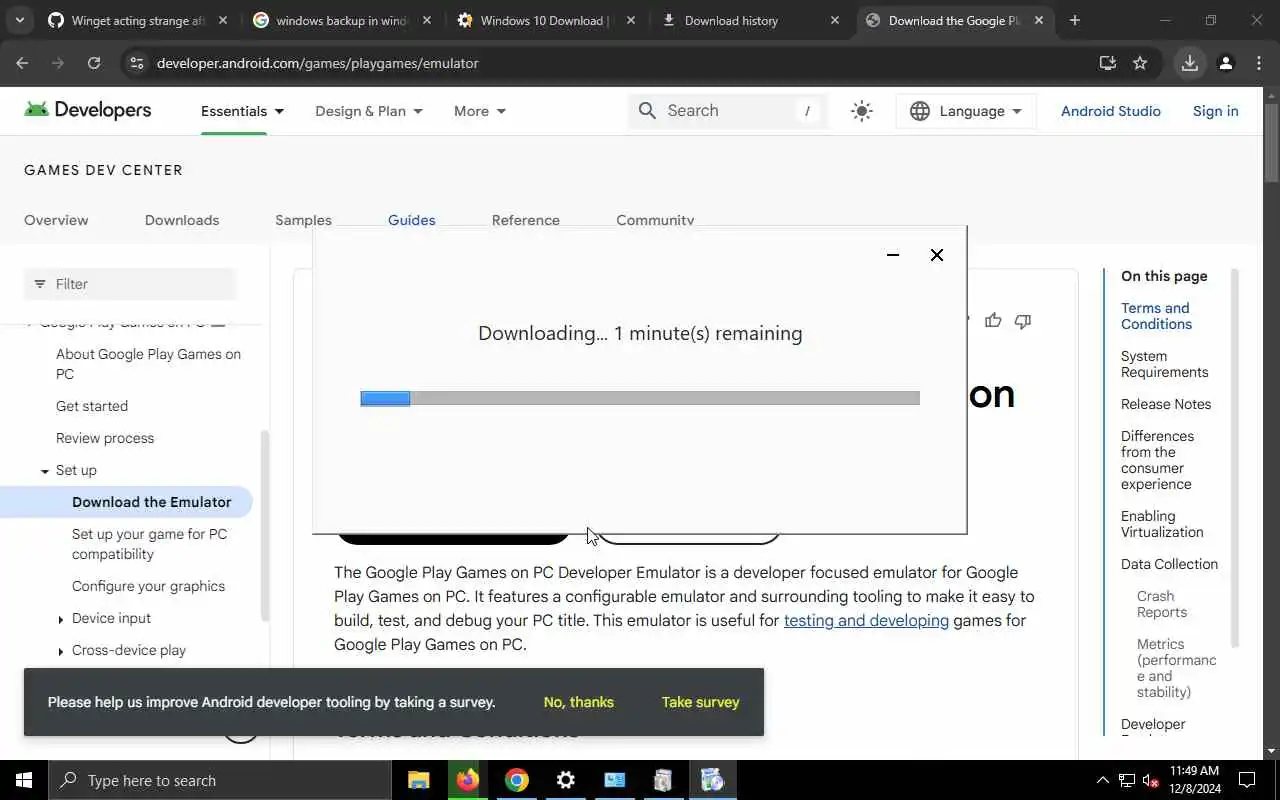Reload the page
This screenshot has height=800, width=1280.
tap(94, 63)
